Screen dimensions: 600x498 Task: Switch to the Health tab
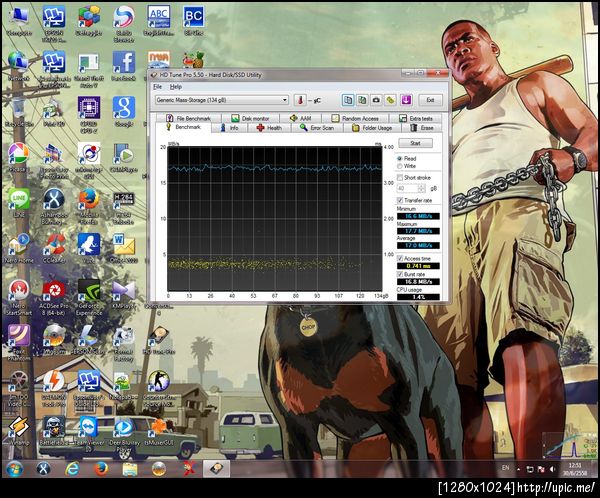[x=269, y=128]
